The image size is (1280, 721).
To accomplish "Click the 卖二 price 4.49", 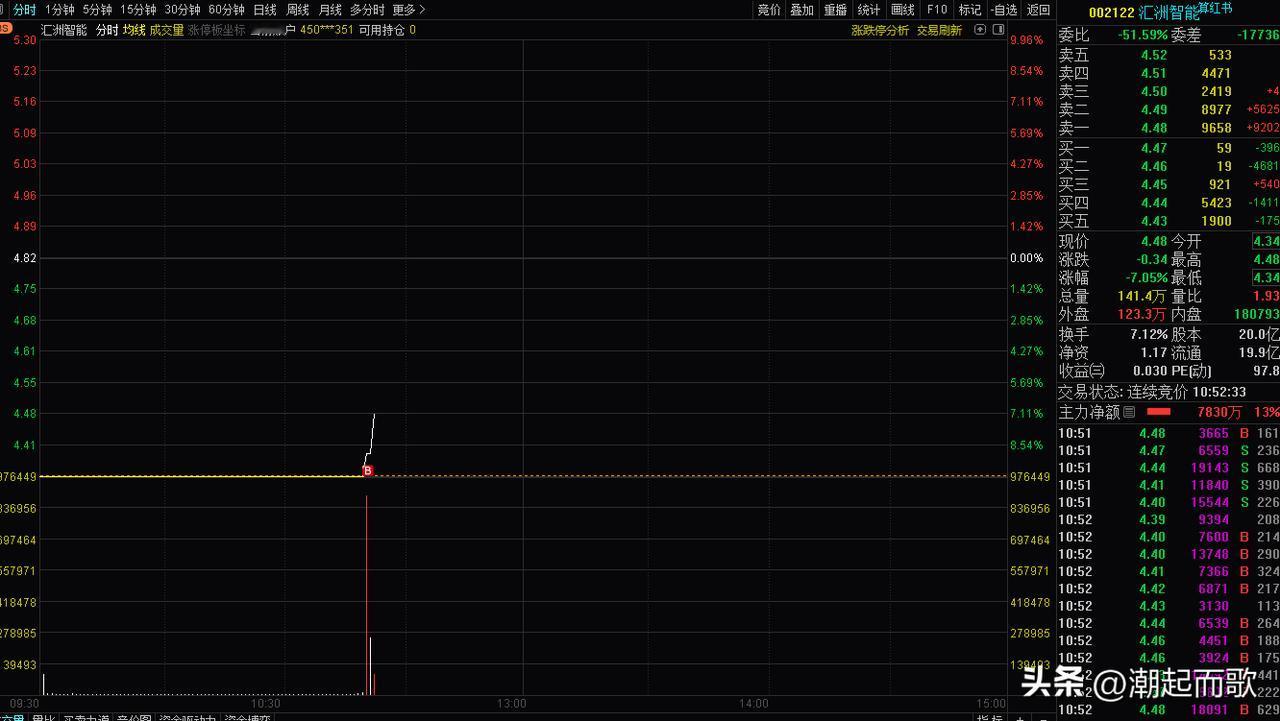I will (1153, 110).
